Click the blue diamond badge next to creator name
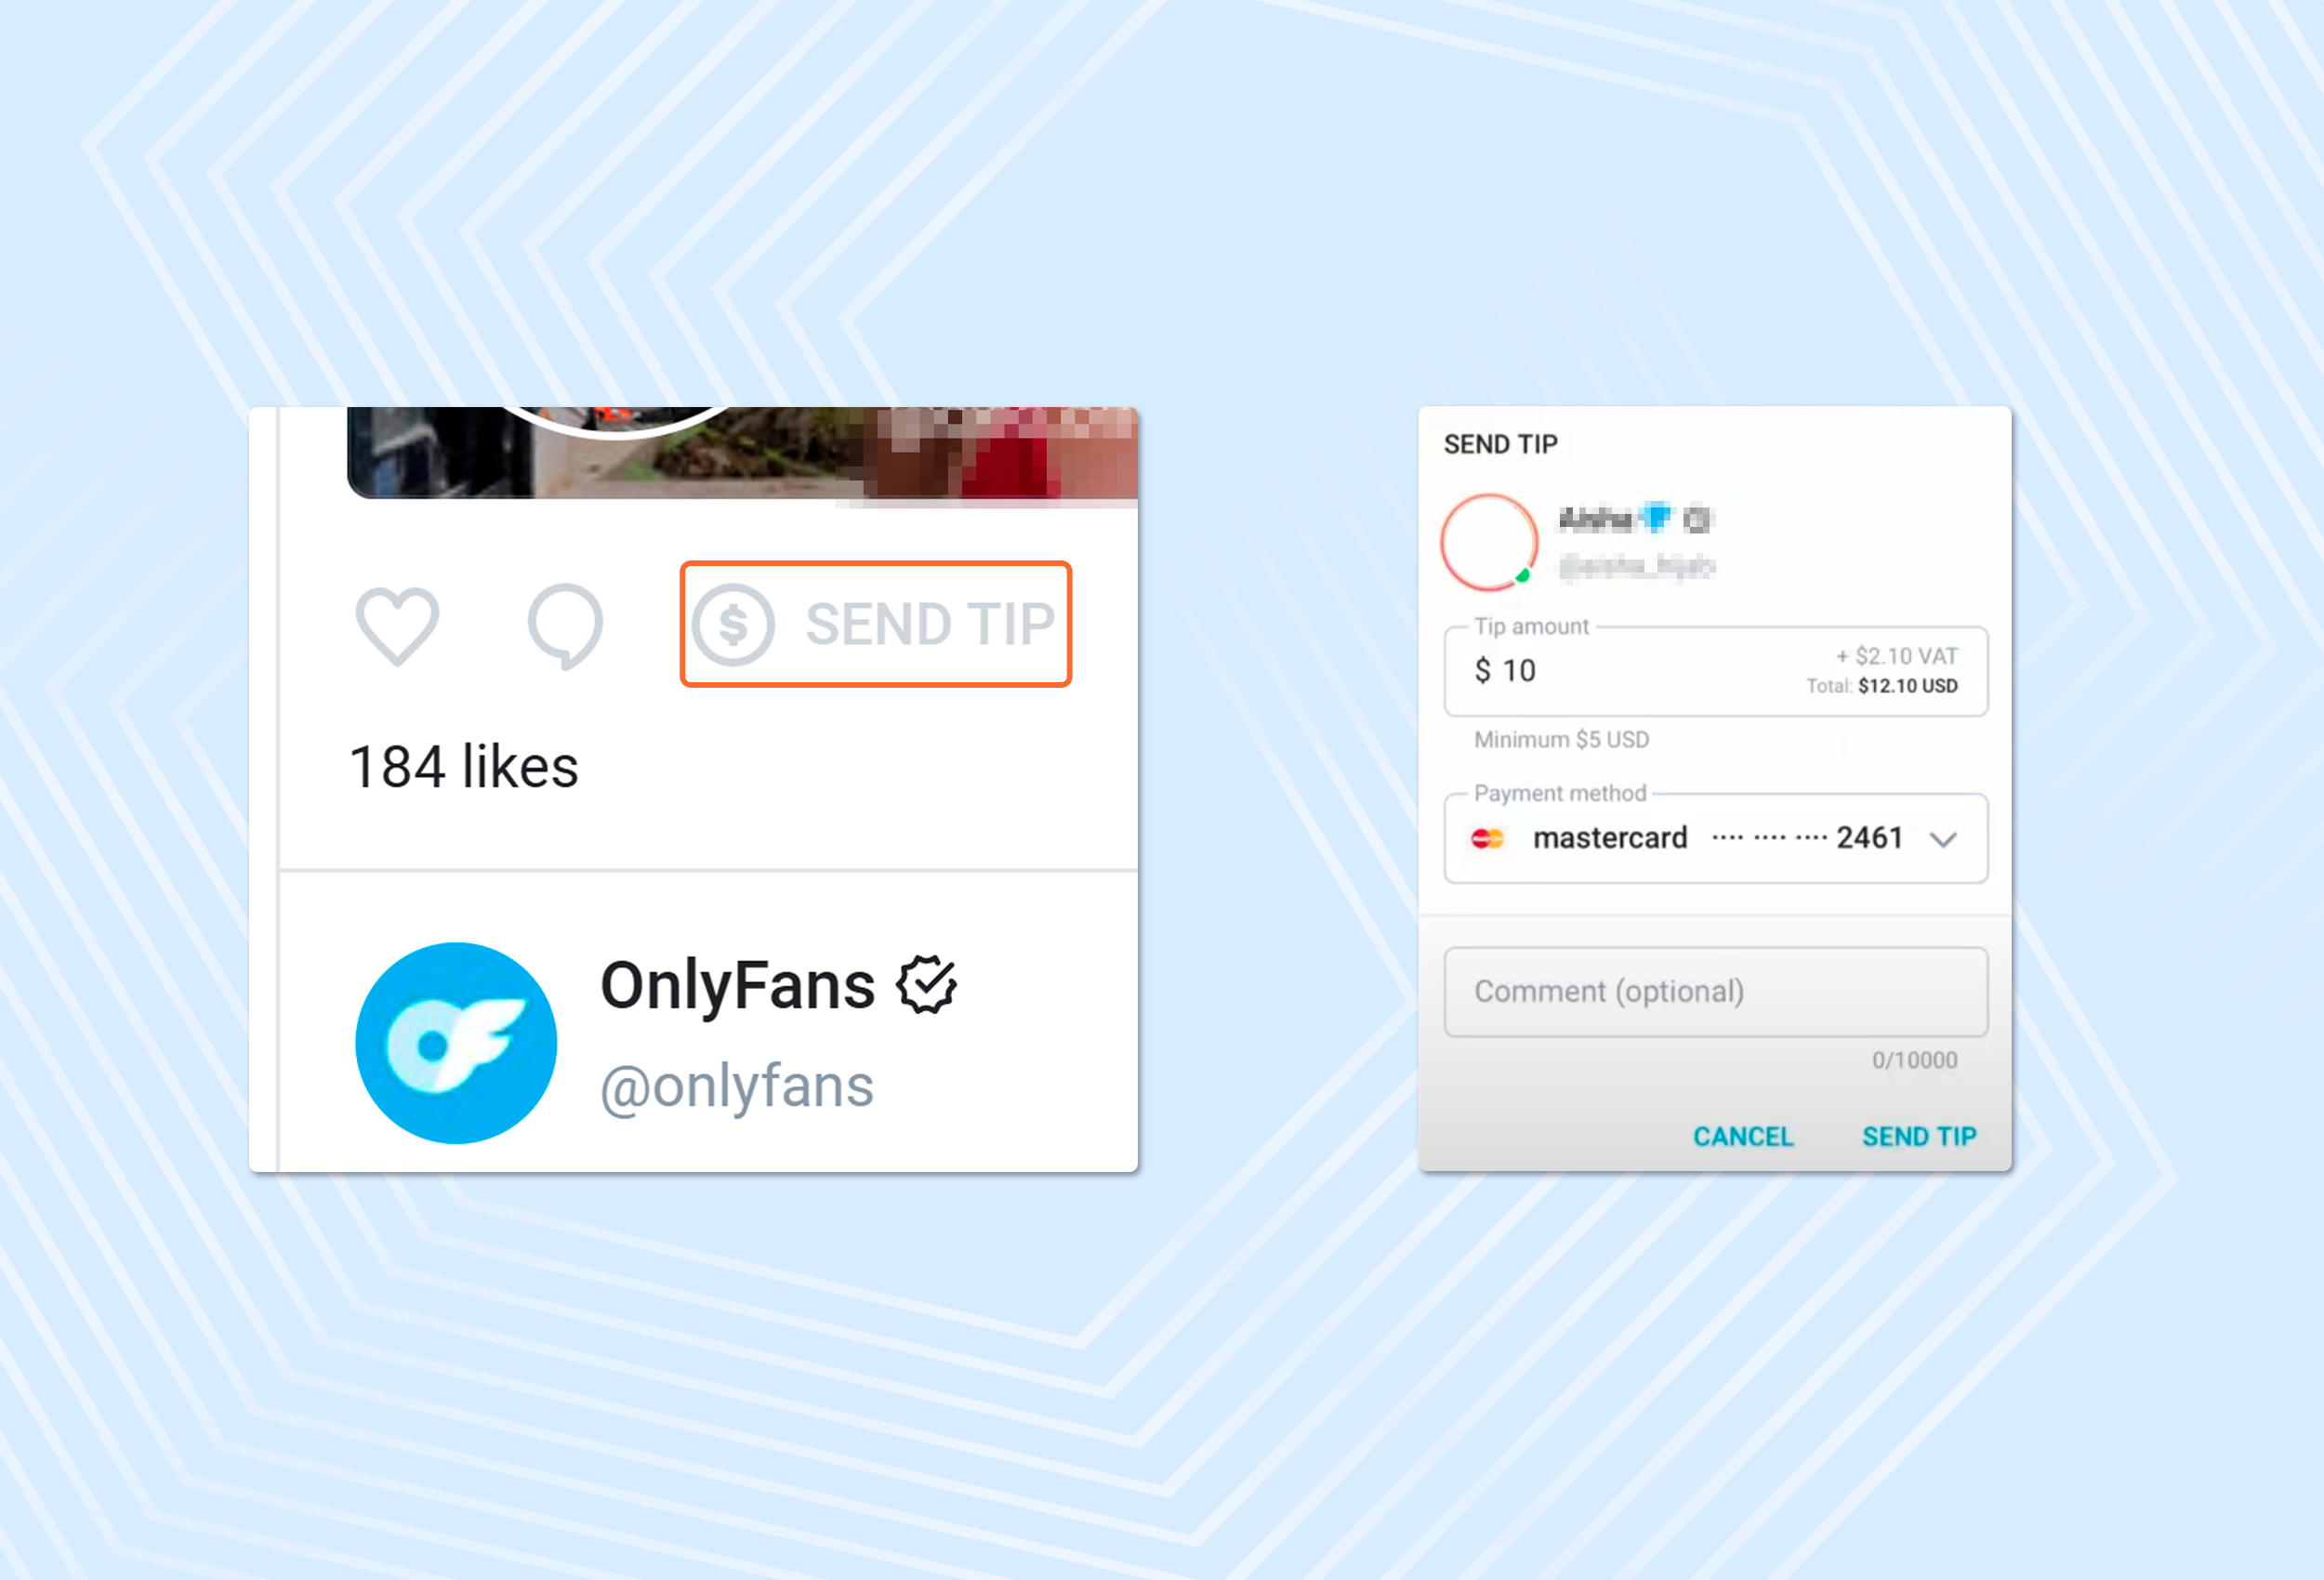The height and width of the screenshot is (1580, 2324). [1656, 517]
